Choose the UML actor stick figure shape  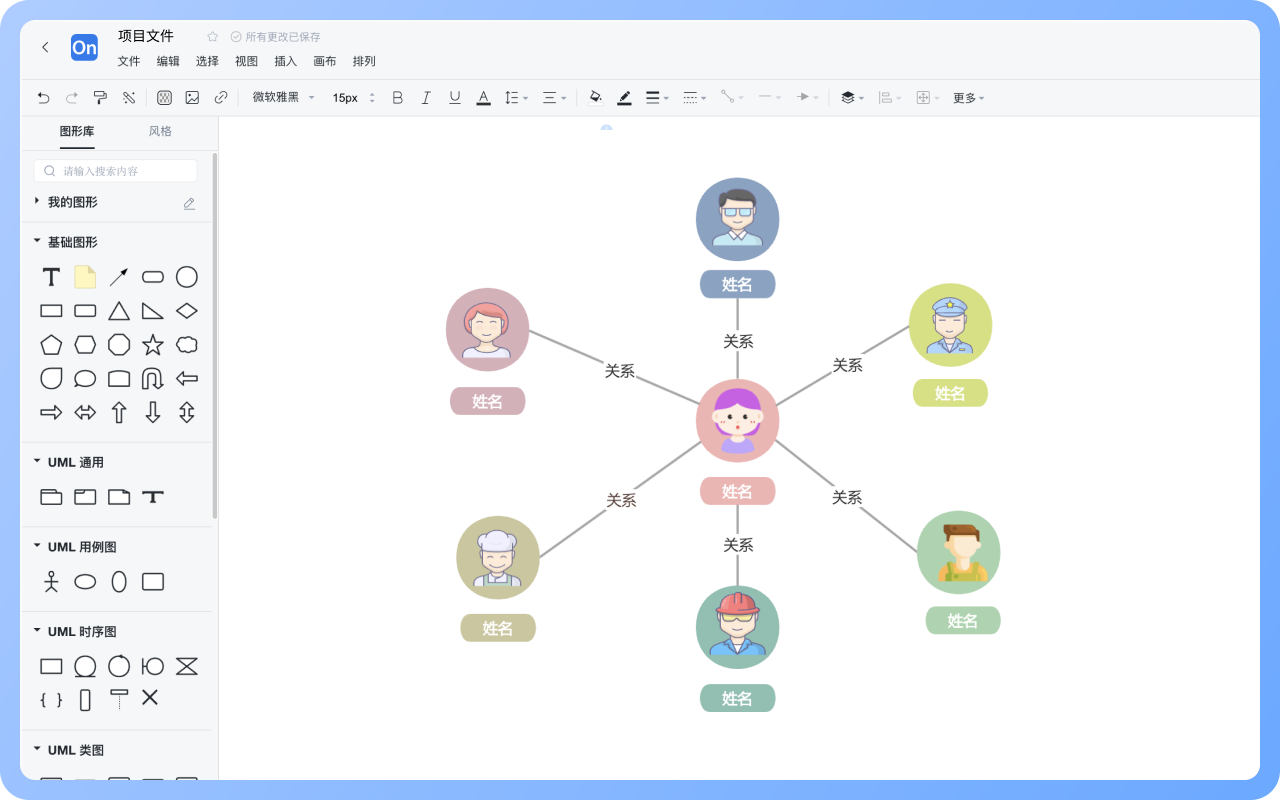(51, 582)
